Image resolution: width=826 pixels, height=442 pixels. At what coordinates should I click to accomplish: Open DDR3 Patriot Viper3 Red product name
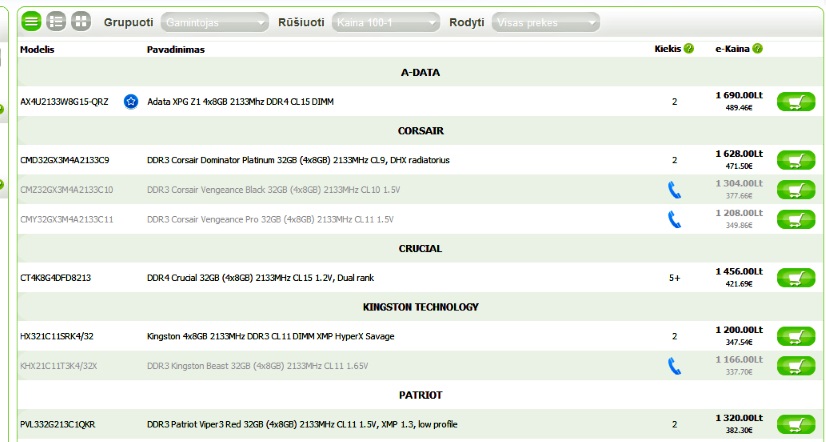tap(302, 424)
